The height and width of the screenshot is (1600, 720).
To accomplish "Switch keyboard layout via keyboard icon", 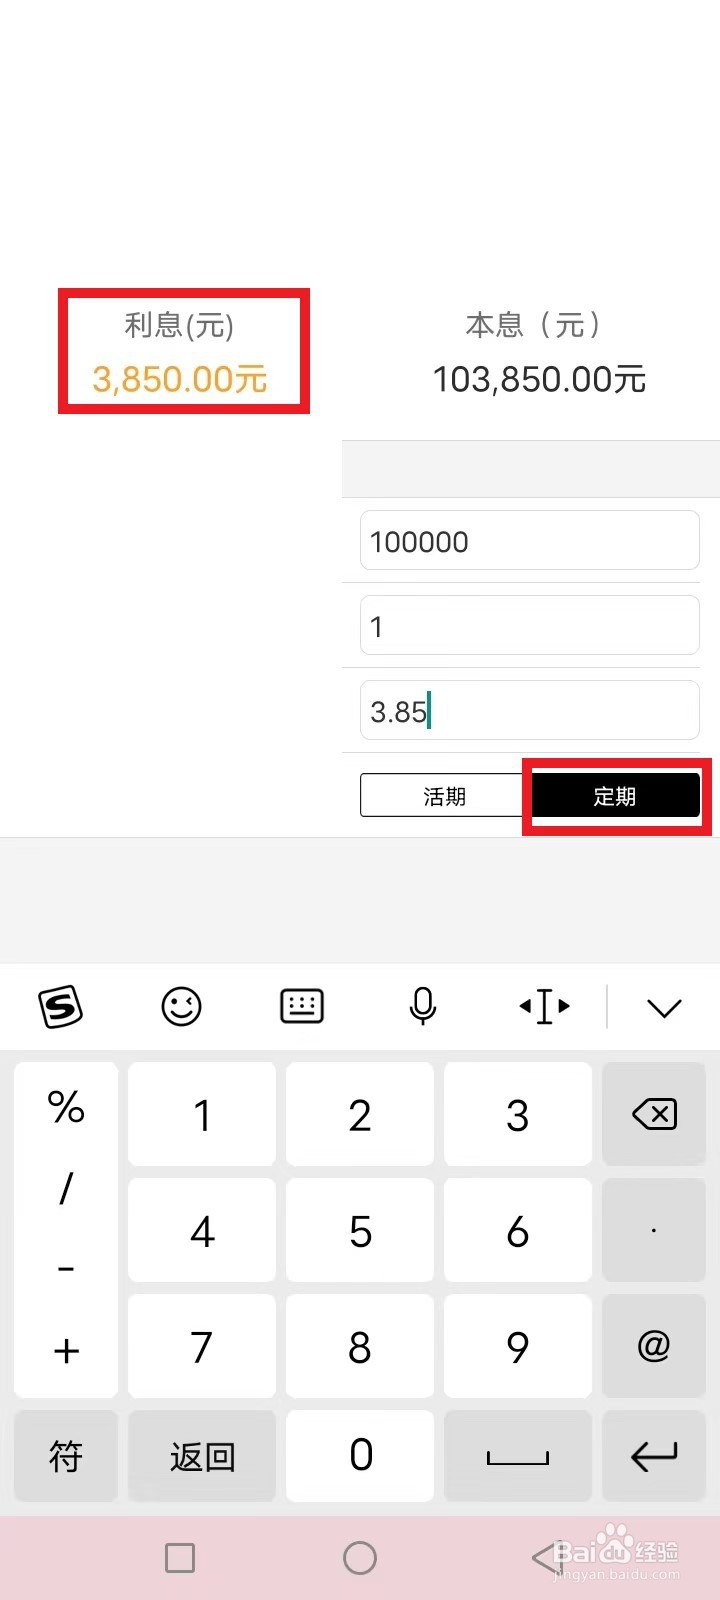I will [301, 1006].
